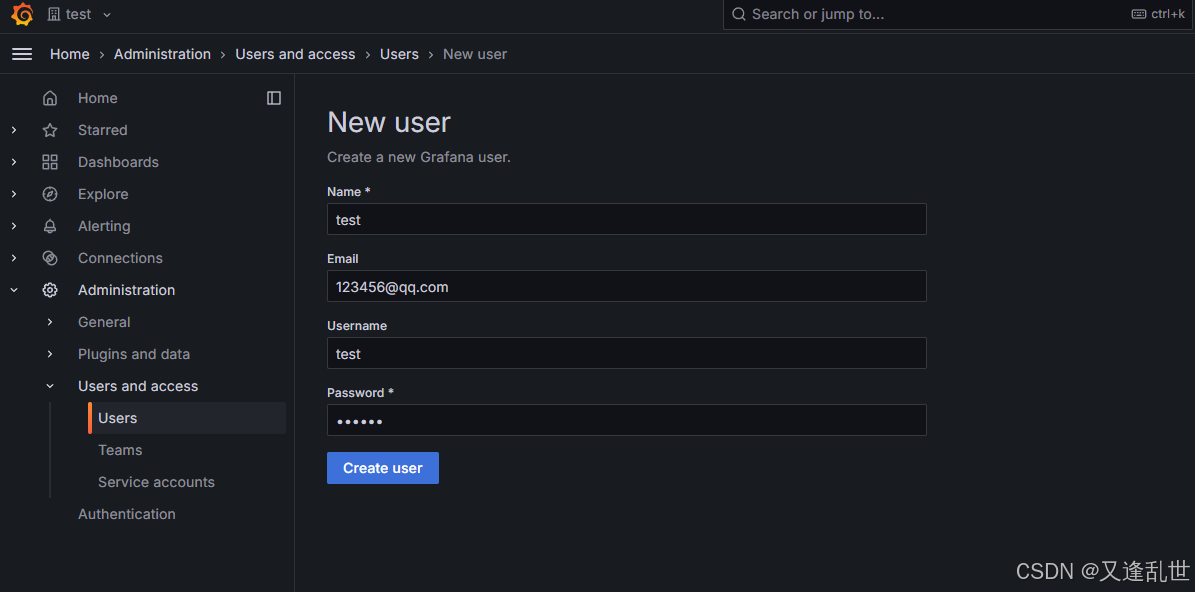The image size is (1195, 592).
Task: Open Users and access breadcrumb link
Action: tap(295, 54)
